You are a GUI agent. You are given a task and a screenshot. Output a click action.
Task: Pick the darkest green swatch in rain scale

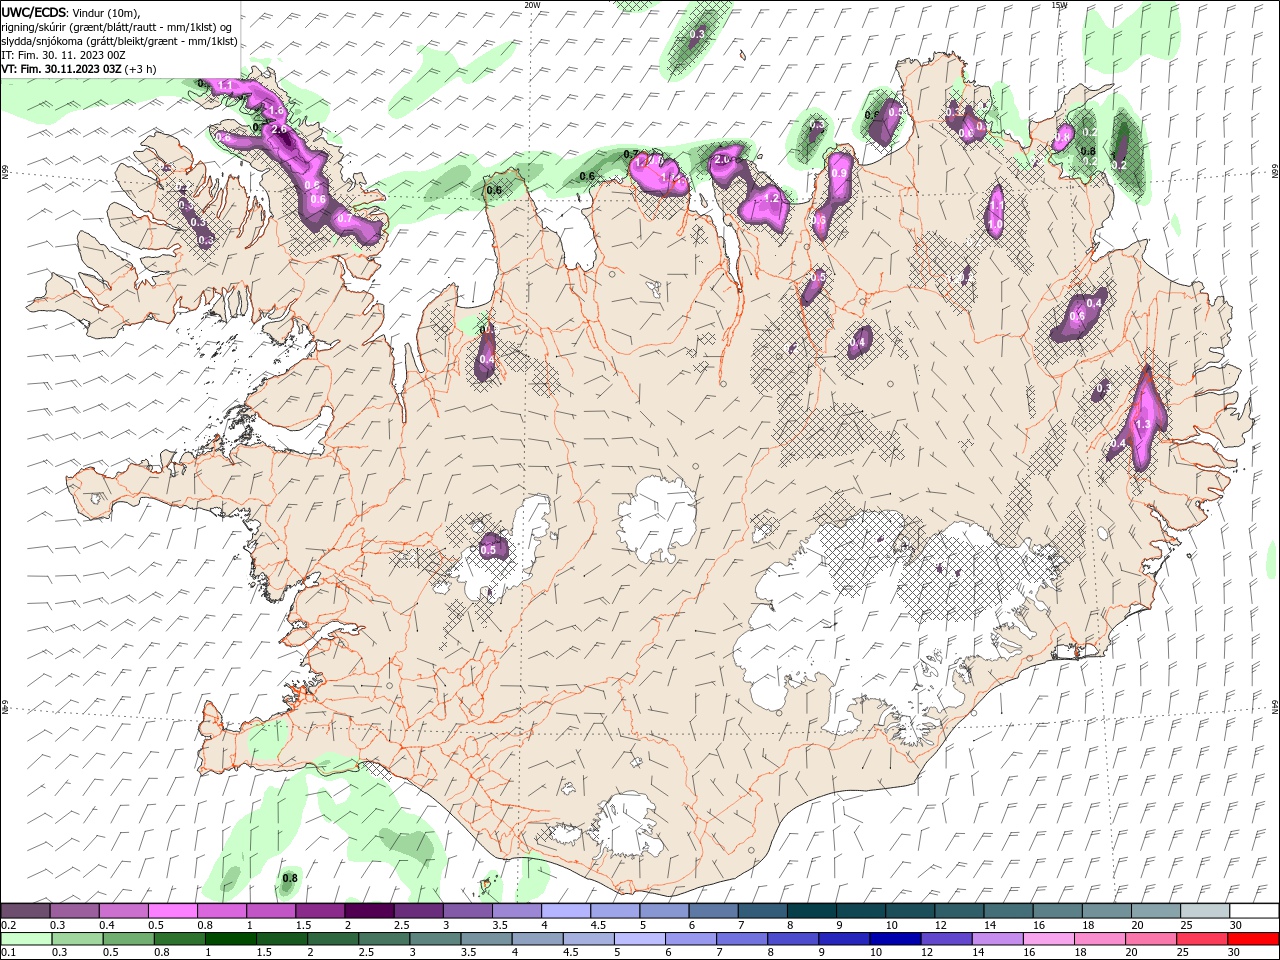coord(231,939)
